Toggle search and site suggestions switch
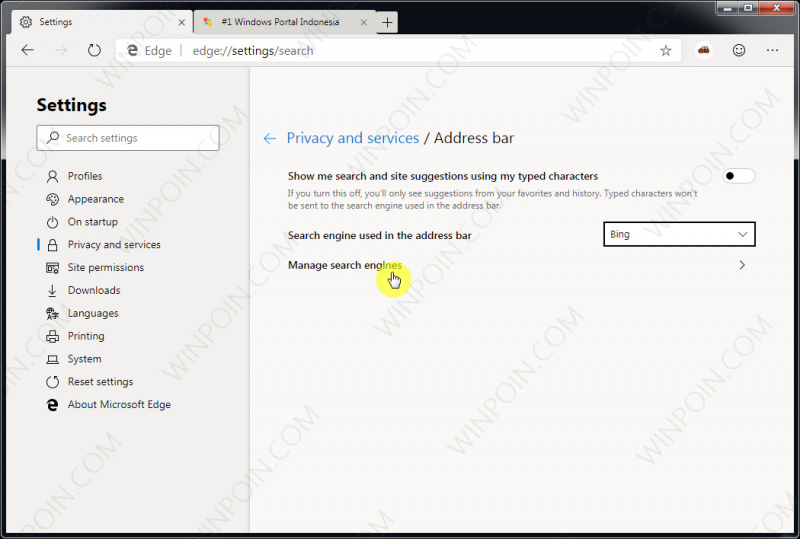This screenshot has width=800, height=539. [x=739, y=176]
